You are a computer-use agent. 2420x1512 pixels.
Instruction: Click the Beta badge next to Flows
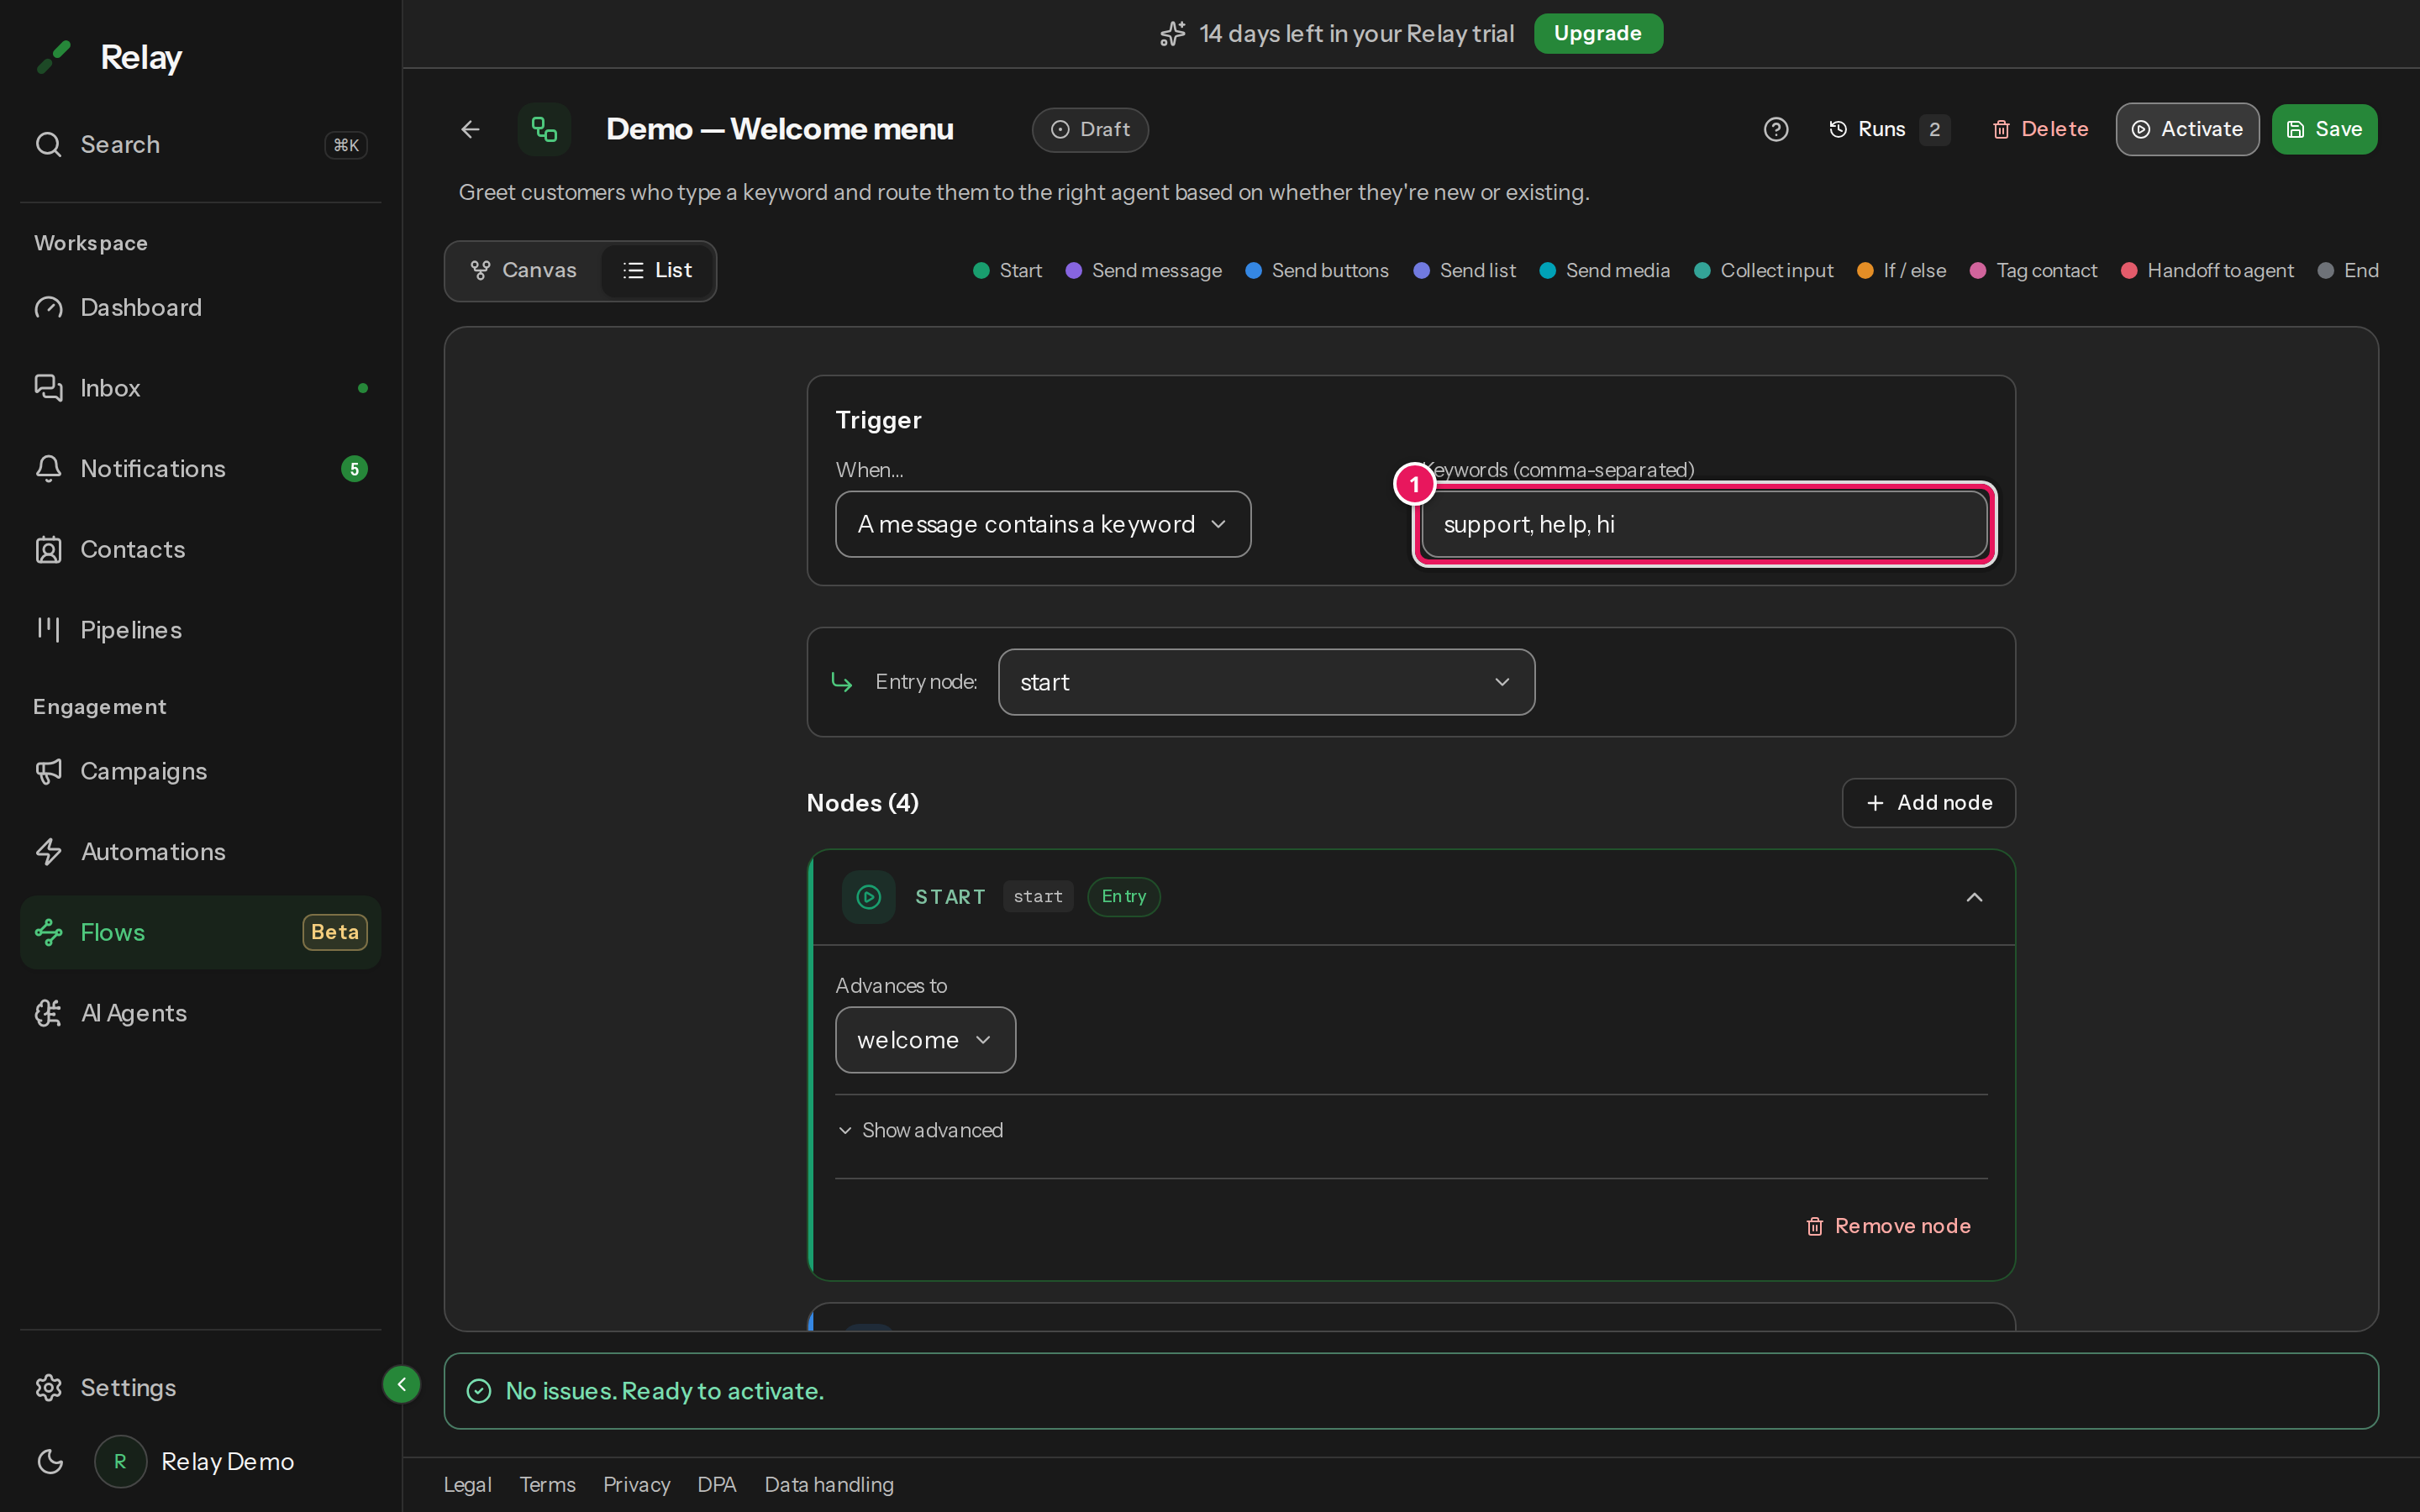[x=335, y=932]
